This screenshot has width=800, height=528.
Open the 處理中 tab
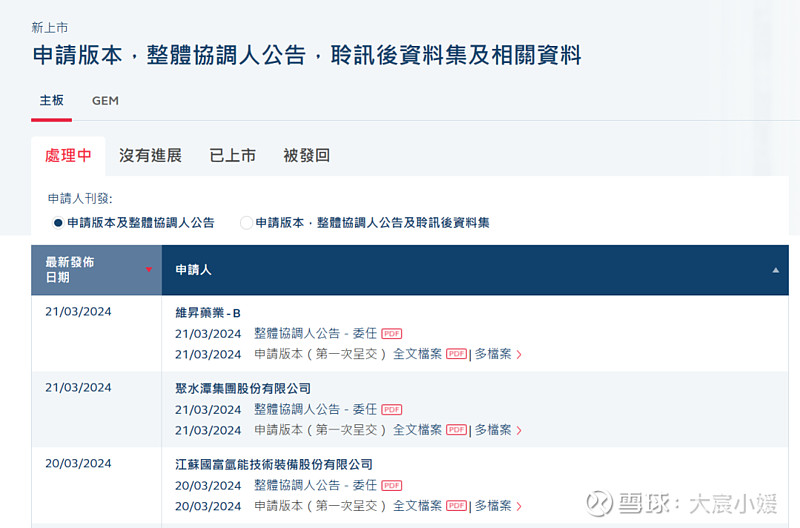(68, 156)
